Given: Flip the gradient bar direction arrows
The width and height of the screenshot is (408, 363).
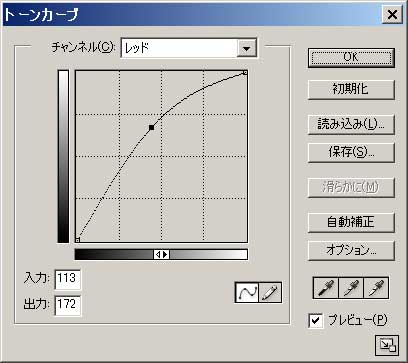Looking at the screenshot, I should [x=162, y=255].
